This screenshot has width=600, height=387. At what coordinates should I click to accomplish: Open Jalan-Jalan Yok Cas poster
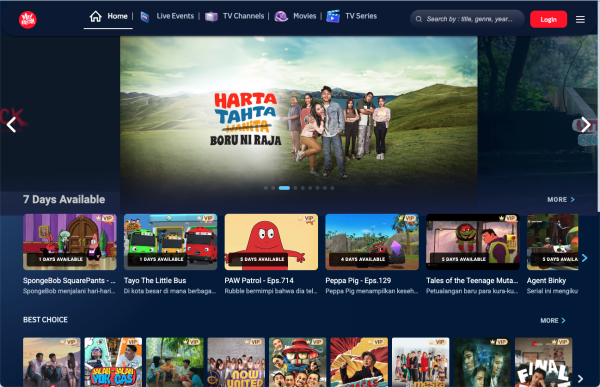point(113,362)
